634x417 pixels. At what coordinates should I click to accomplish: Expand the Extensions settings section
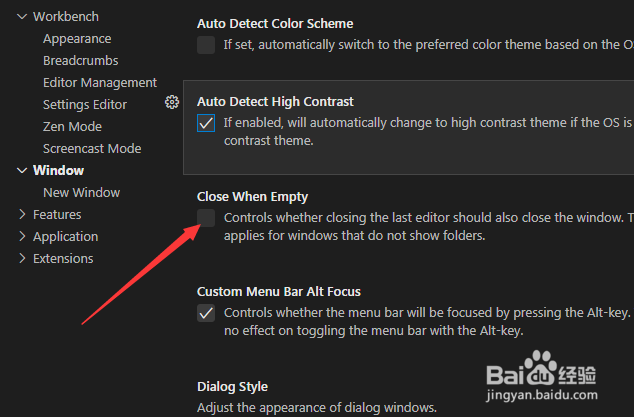23,259
